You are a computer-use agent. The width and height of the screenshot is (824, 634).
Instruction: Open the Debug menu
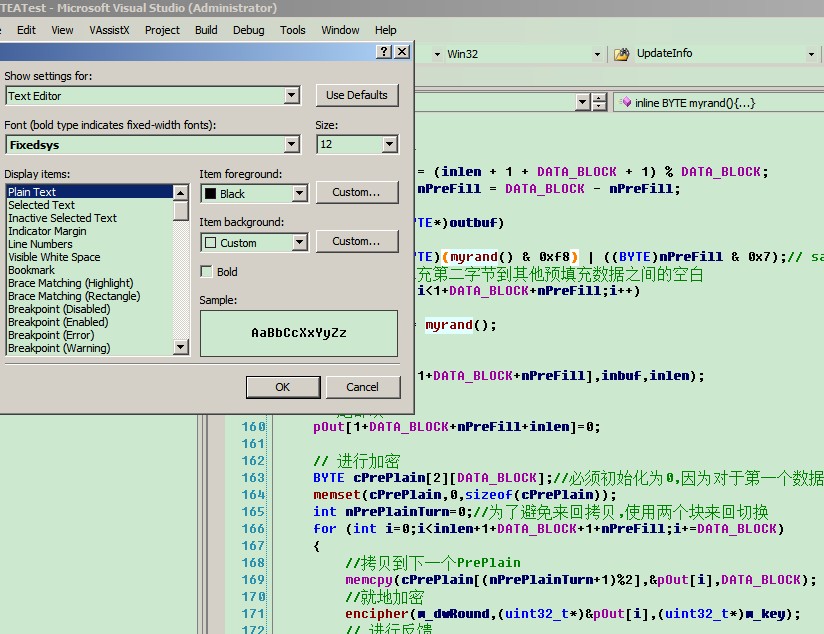click(249, 30)
